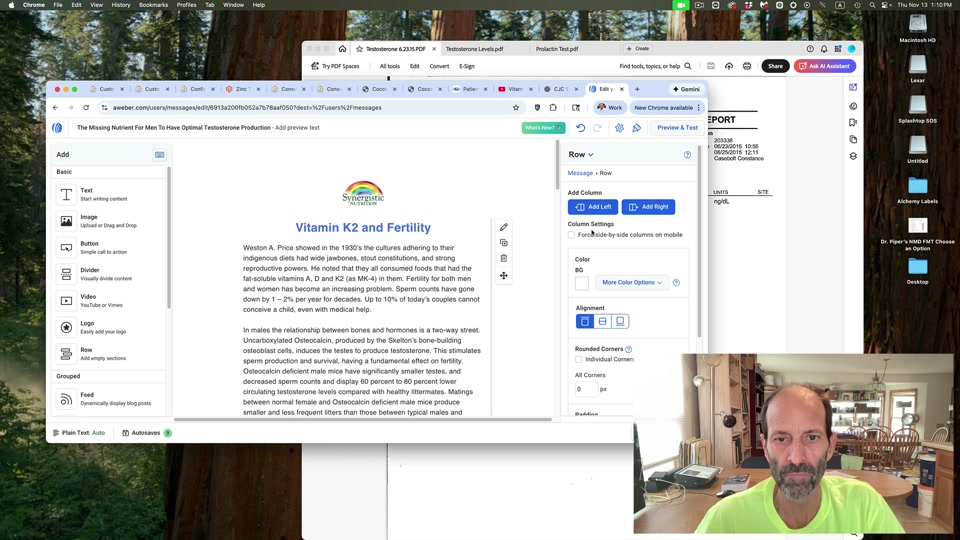The image size is (960, 540).
Task: Switch to the Testosterone Levels.pdf tab
Action: coord(474,48)
